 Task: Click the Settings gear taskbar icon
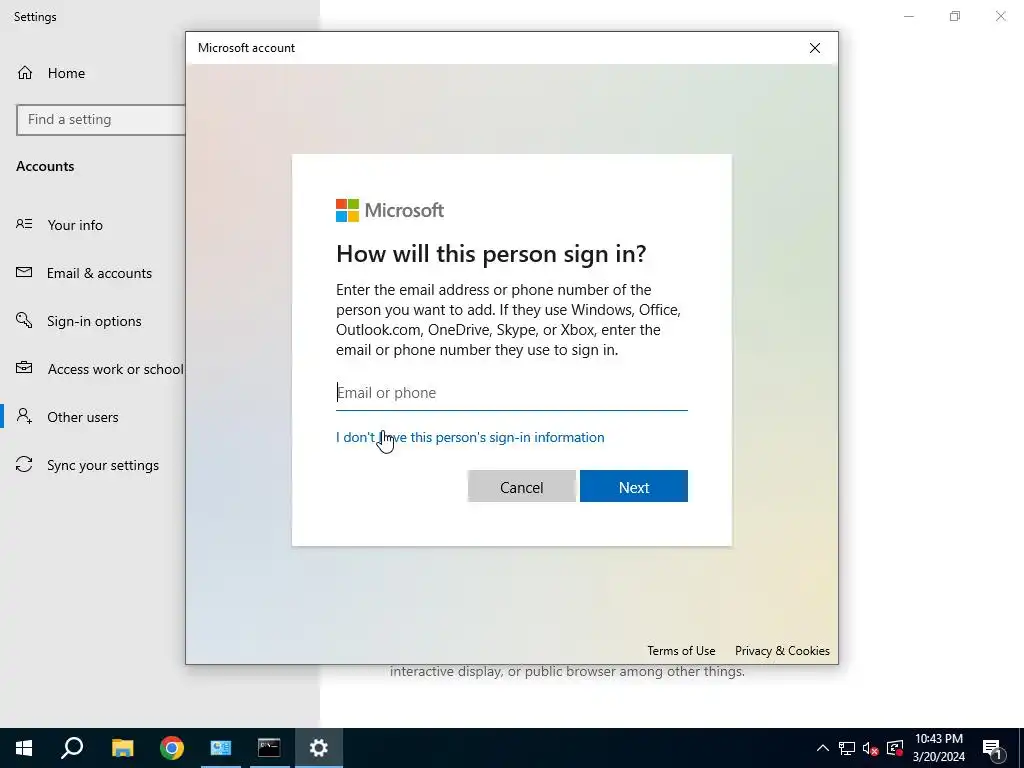coord(319,748)
